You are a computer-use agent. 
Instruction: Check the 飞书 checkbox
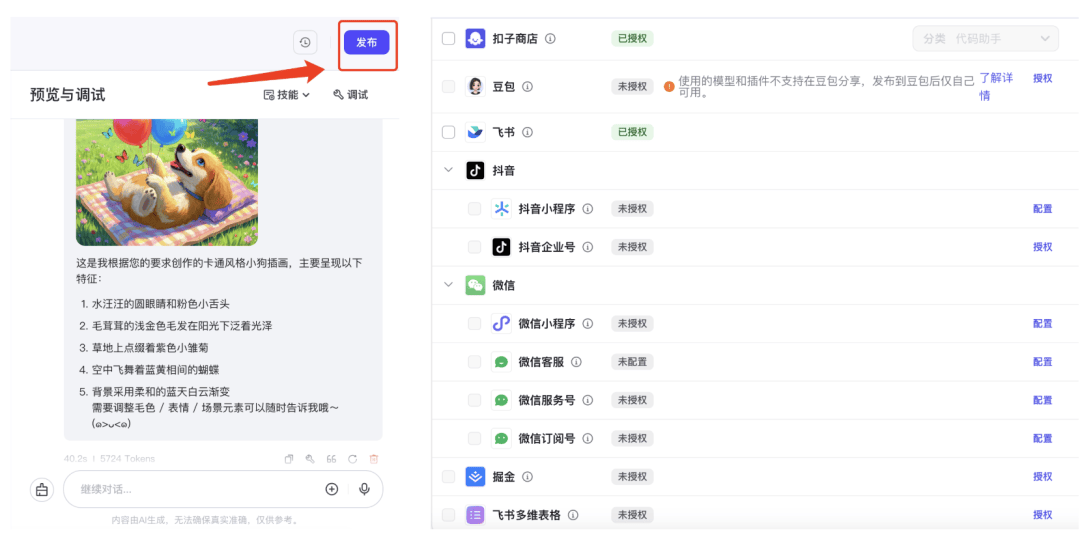(x=448, y=132)
